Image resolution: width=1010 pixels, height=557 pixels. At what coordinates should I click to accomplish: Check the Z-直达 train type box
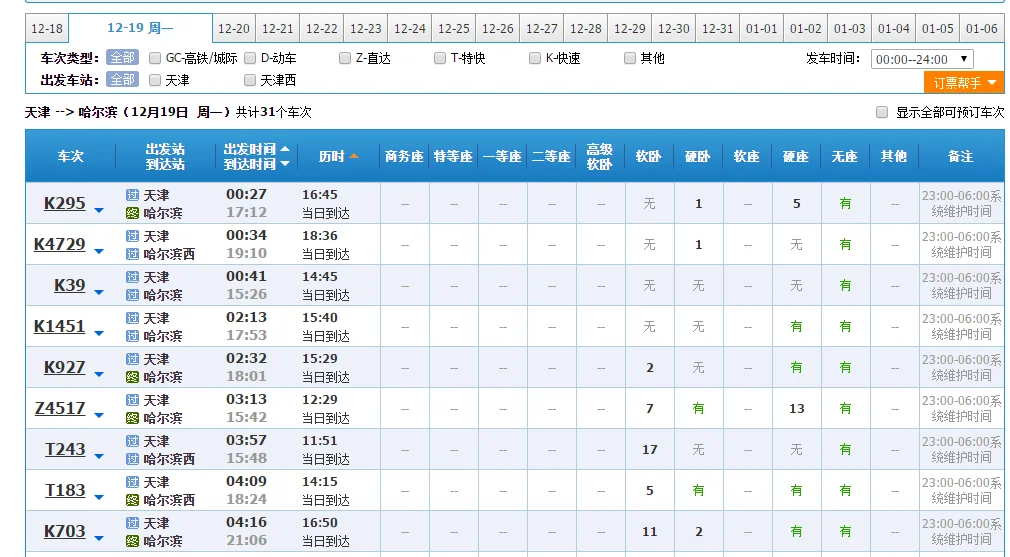tap(345, 59)
